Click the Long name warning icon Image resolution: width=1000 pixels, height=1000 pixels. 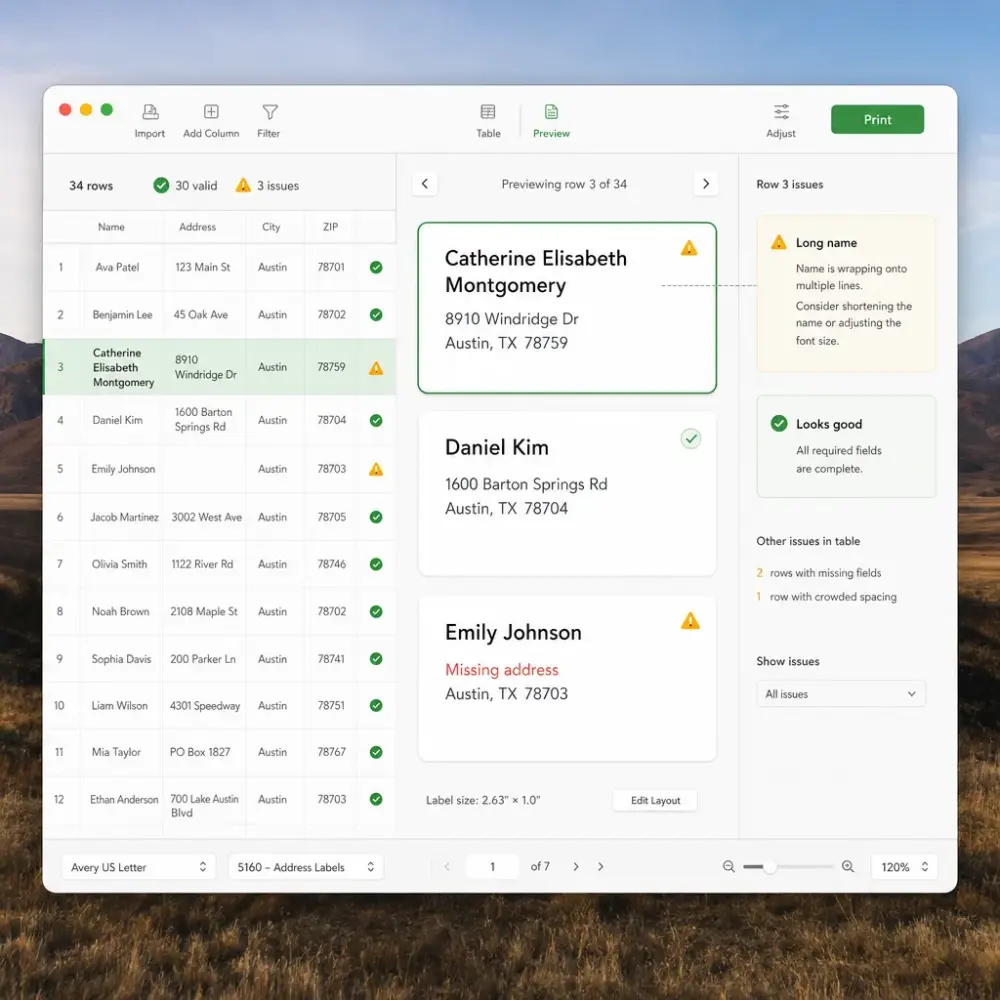tap(779, 242)
